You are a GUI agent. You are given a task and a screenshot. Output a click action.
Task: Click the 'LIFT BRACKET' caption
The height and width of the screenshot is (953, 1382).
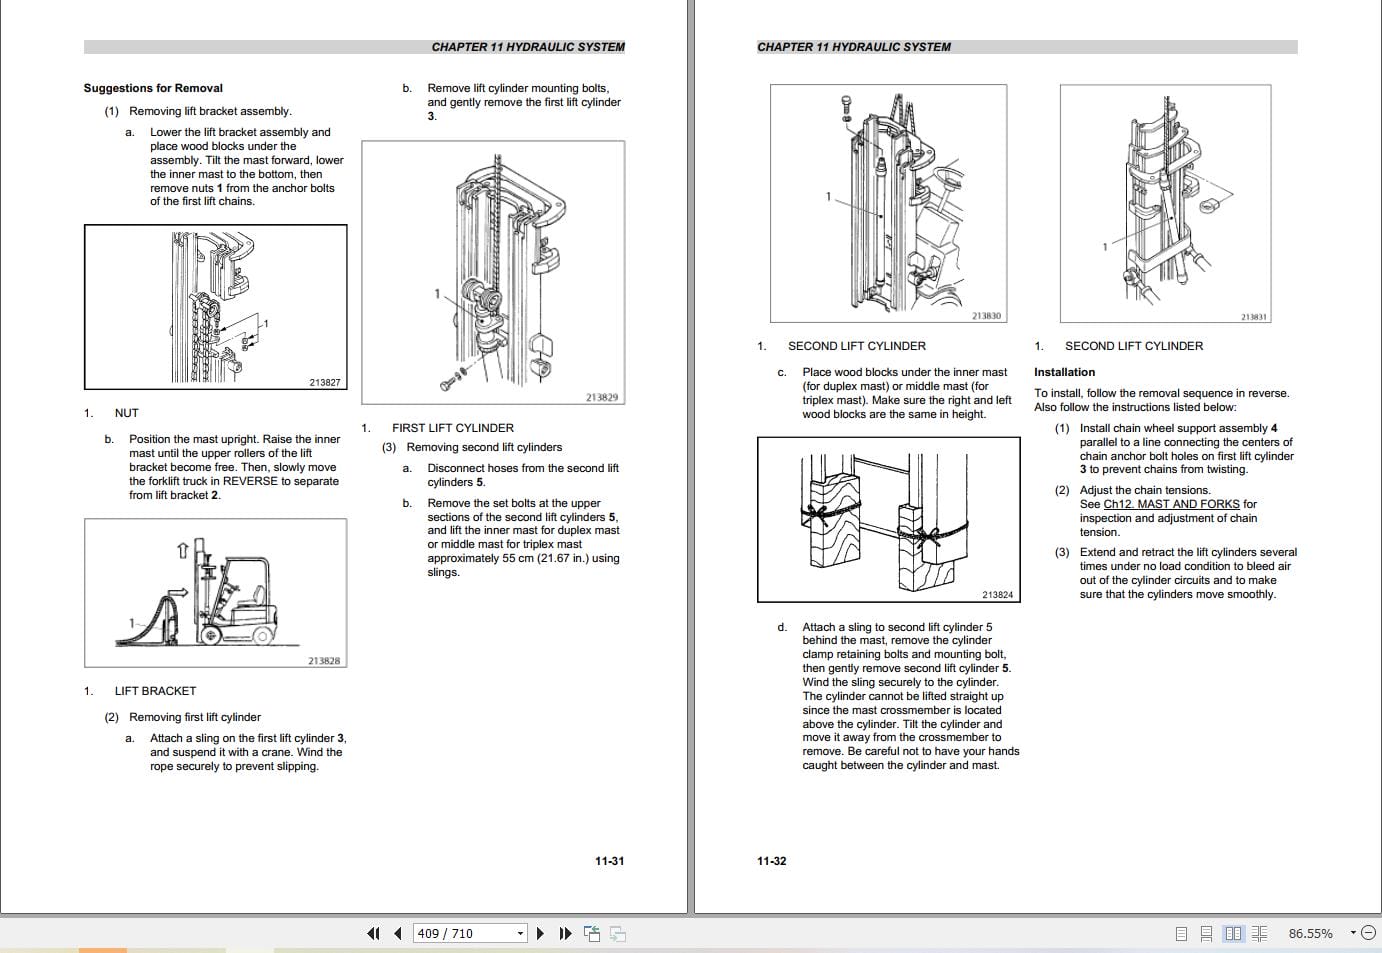(x=155, y=691)
